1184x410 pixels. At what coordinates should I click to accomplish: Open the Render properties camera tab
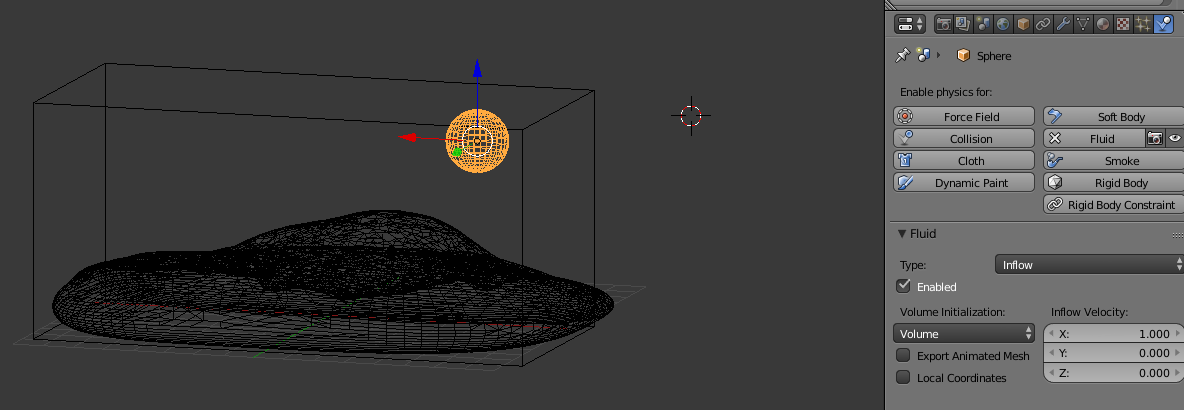point(943,24)
